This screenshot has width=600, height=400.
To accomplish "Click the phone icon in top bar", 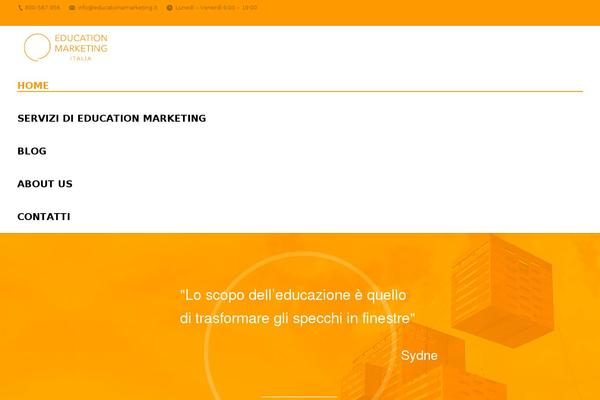I will pos(20,8).
